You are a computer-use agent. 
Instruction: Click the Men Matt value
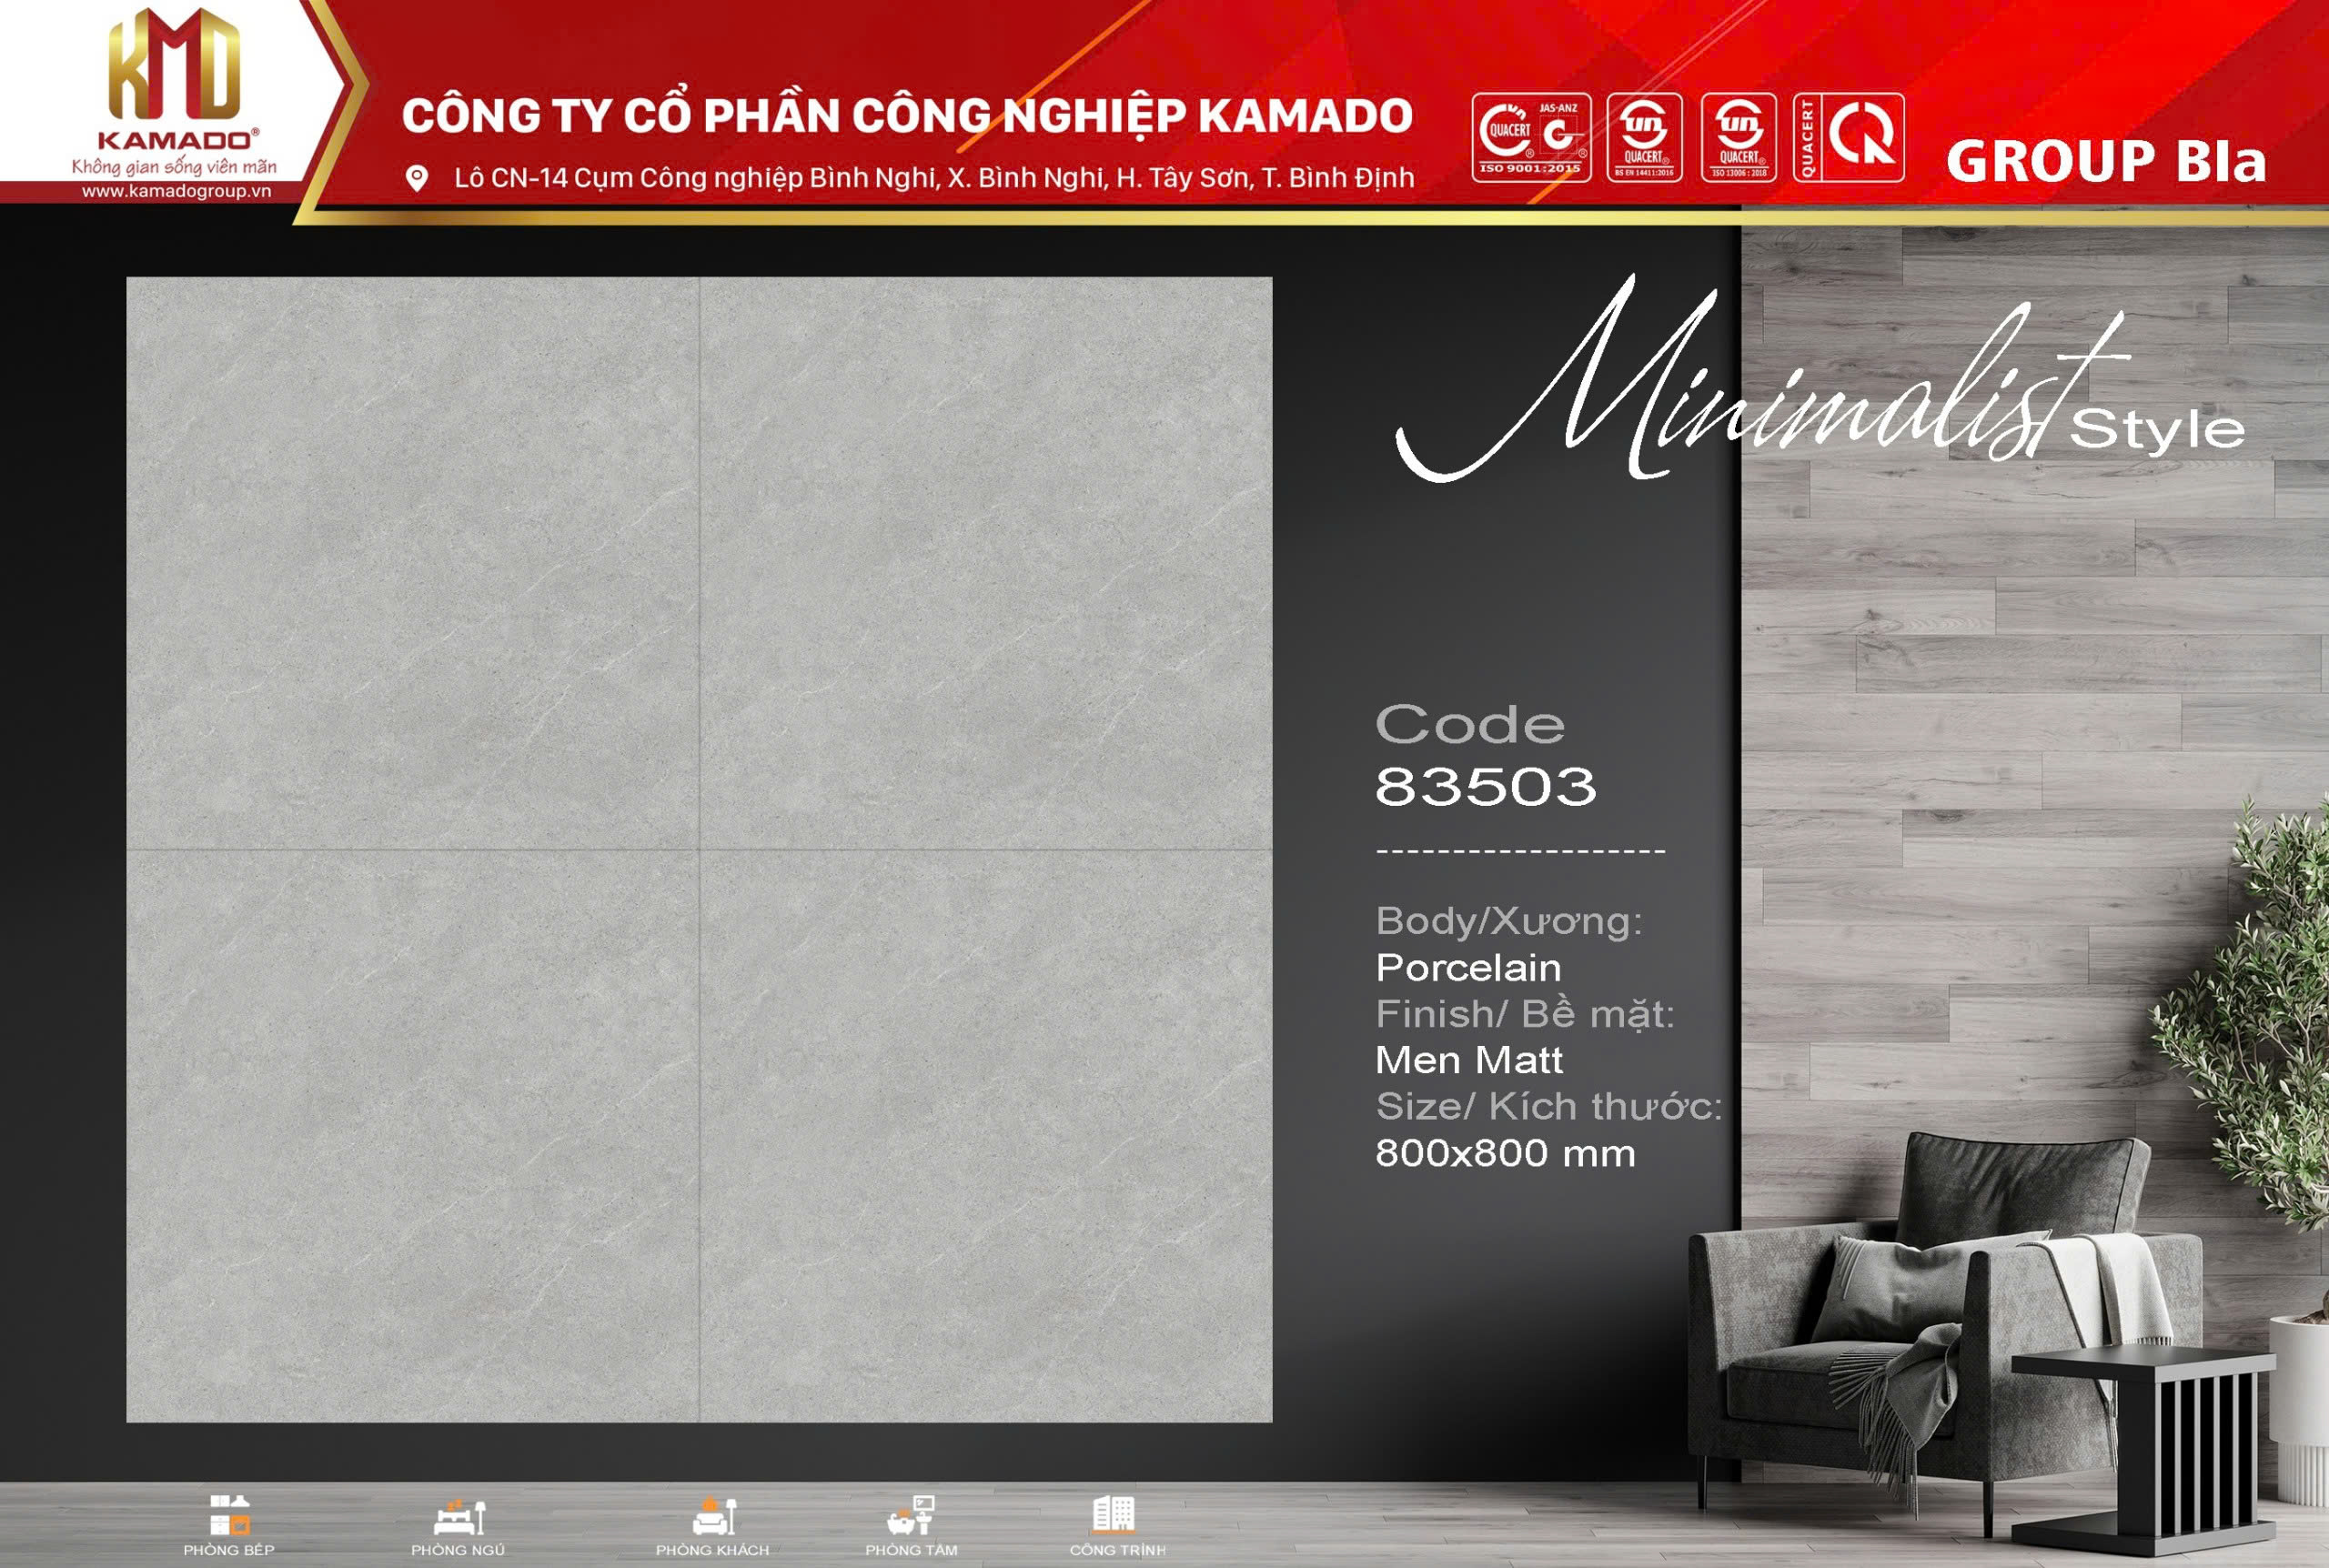coord(1469,1060)
